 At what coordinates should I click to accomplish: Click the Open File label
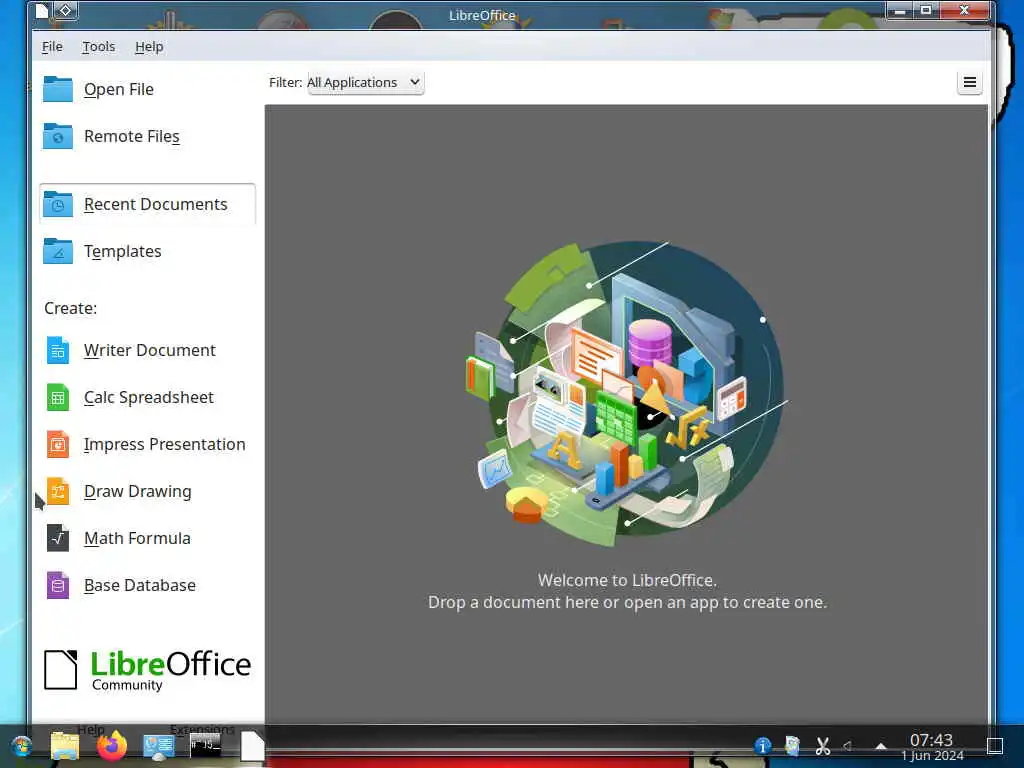point(119,89)
